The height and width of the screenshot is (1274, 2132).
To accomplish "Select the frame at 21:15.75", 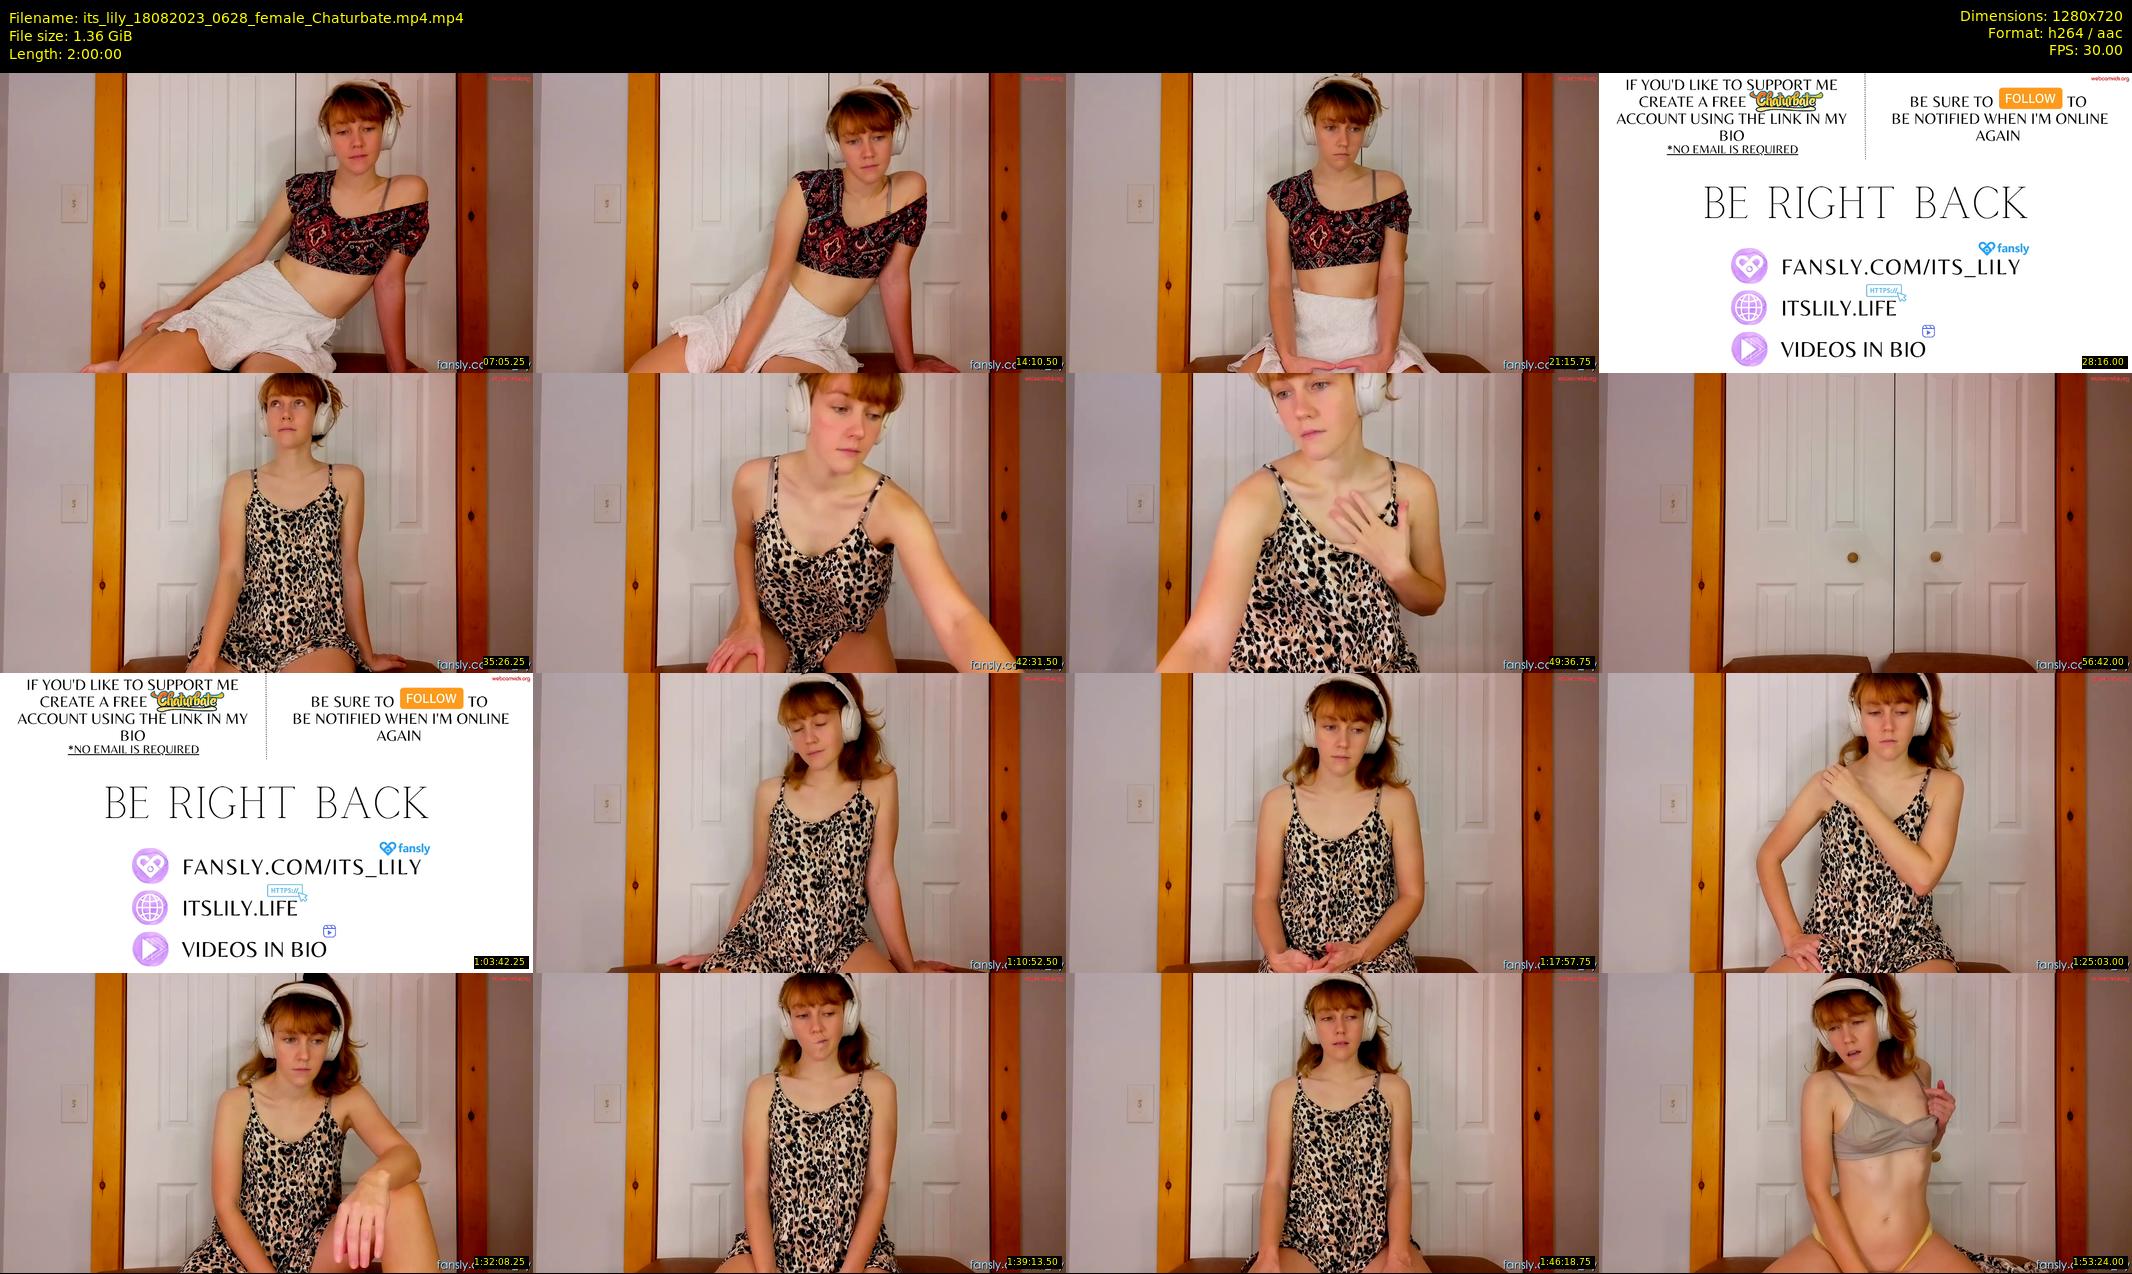I will pos(1332,222).
